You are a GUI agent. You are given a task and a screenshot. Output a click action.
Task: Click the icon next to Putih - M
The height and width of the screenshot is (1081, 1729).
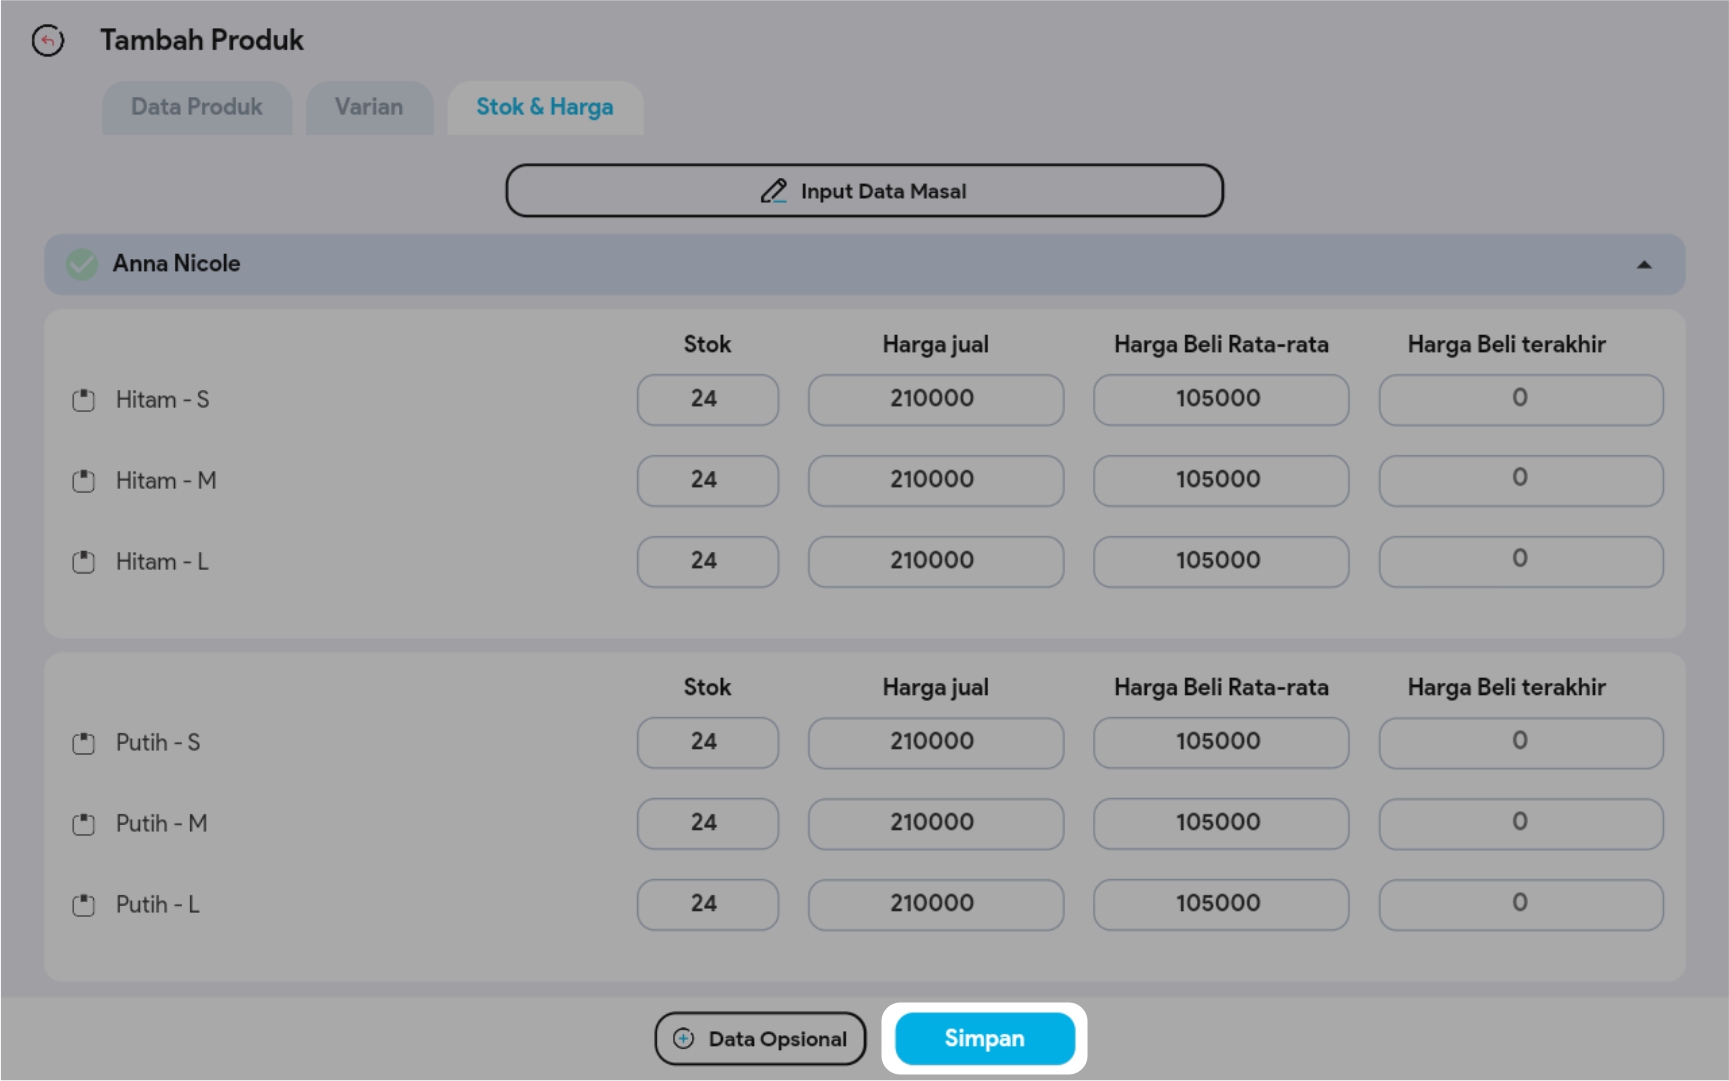click(84, 824)
